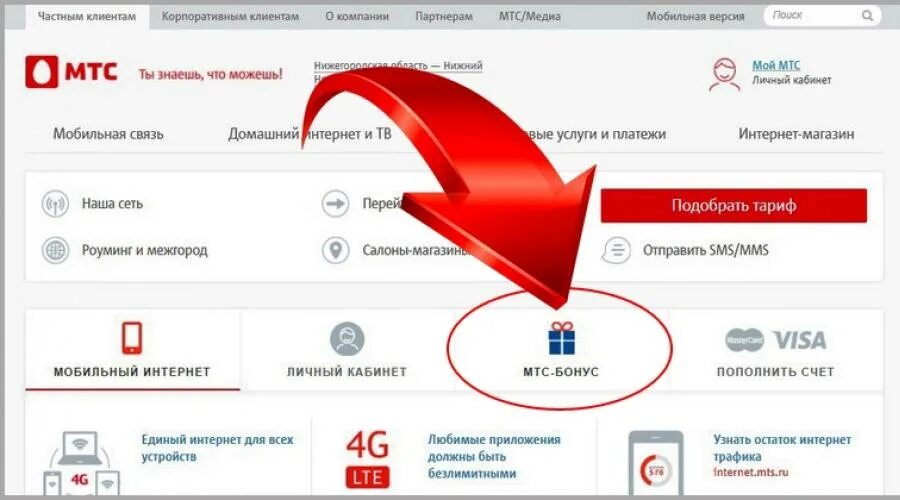The image size is (900, 500).
Task: Click the MTS red egg logo
Action: (41, 72)
